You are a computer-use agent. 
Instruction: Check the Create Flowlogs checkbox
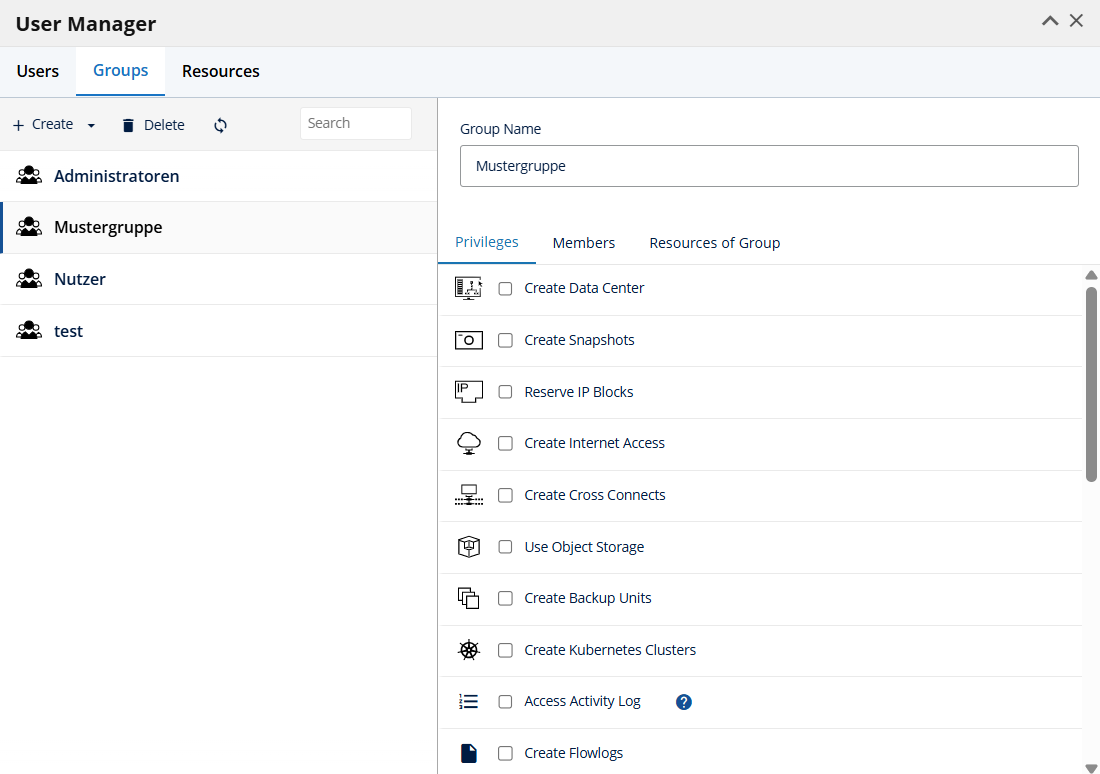pyautogui.click(x=505, y=754)
